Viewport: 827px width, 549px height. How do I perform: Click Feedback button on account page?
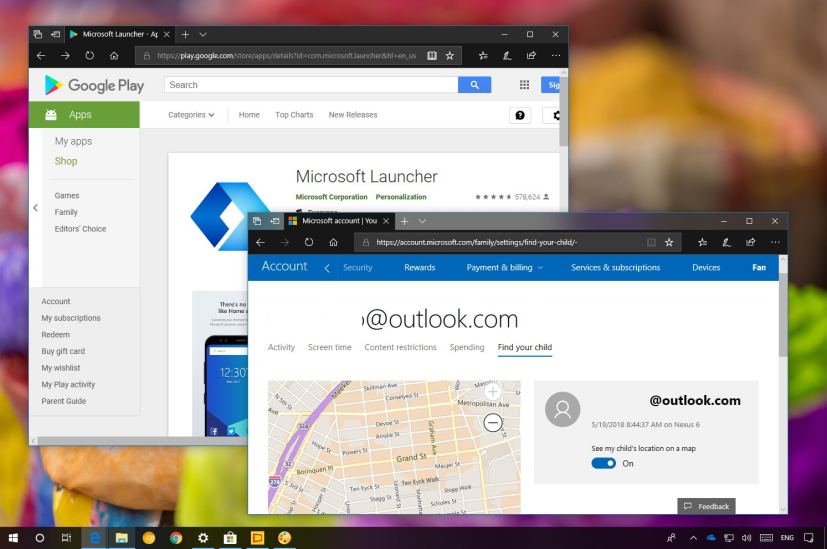point(706,506)
